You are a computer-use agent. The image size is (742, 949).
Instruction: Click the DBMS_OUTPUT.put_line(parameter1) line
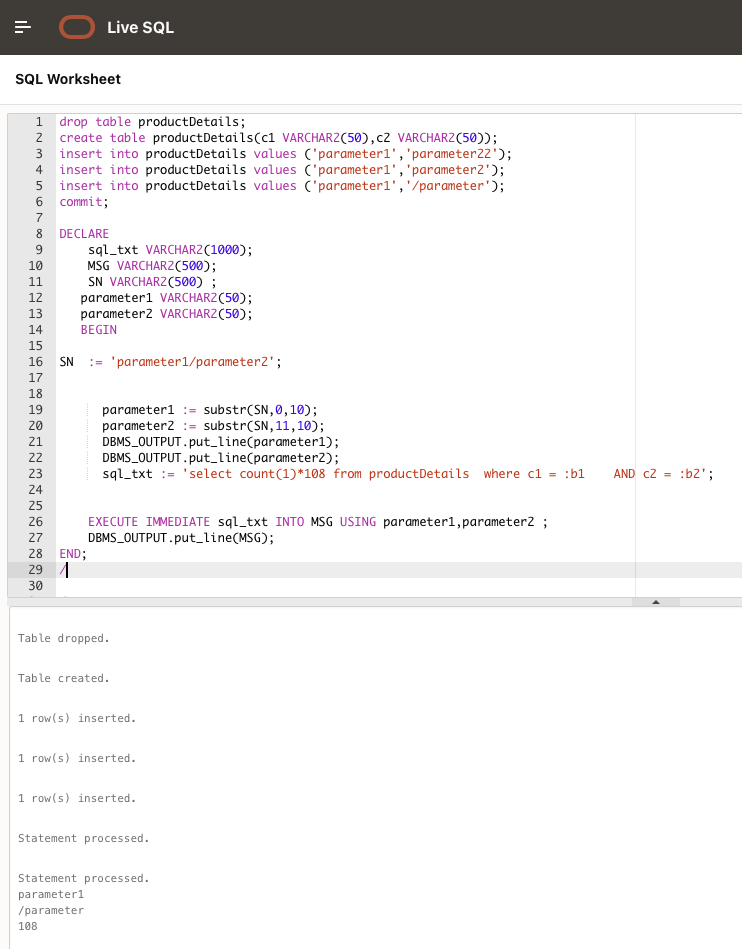click(x=221, y=442)
